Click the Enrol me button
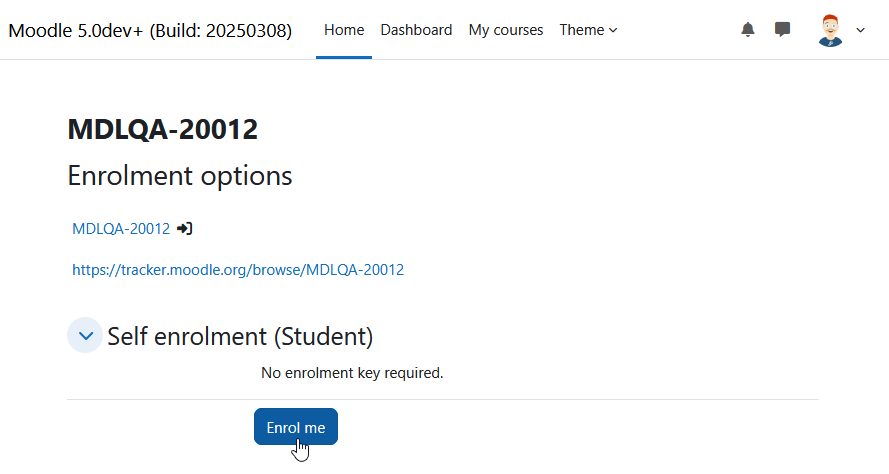 [296, 427]
